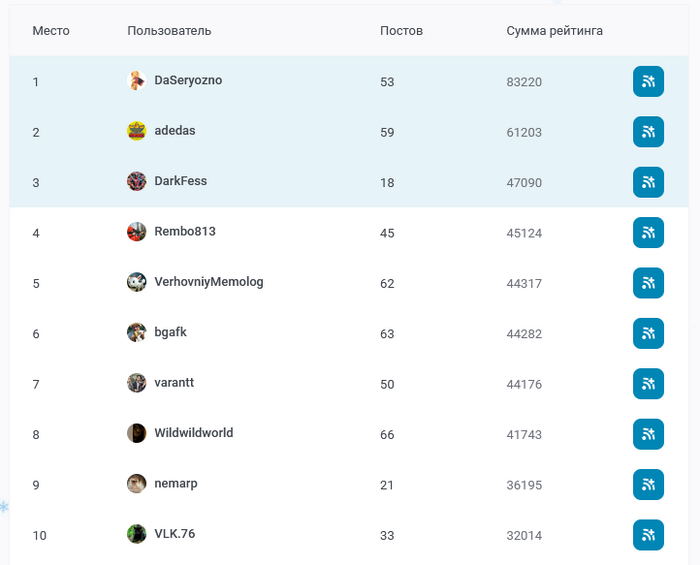Open DaSeryozno avatar

[x=137, y=80]
